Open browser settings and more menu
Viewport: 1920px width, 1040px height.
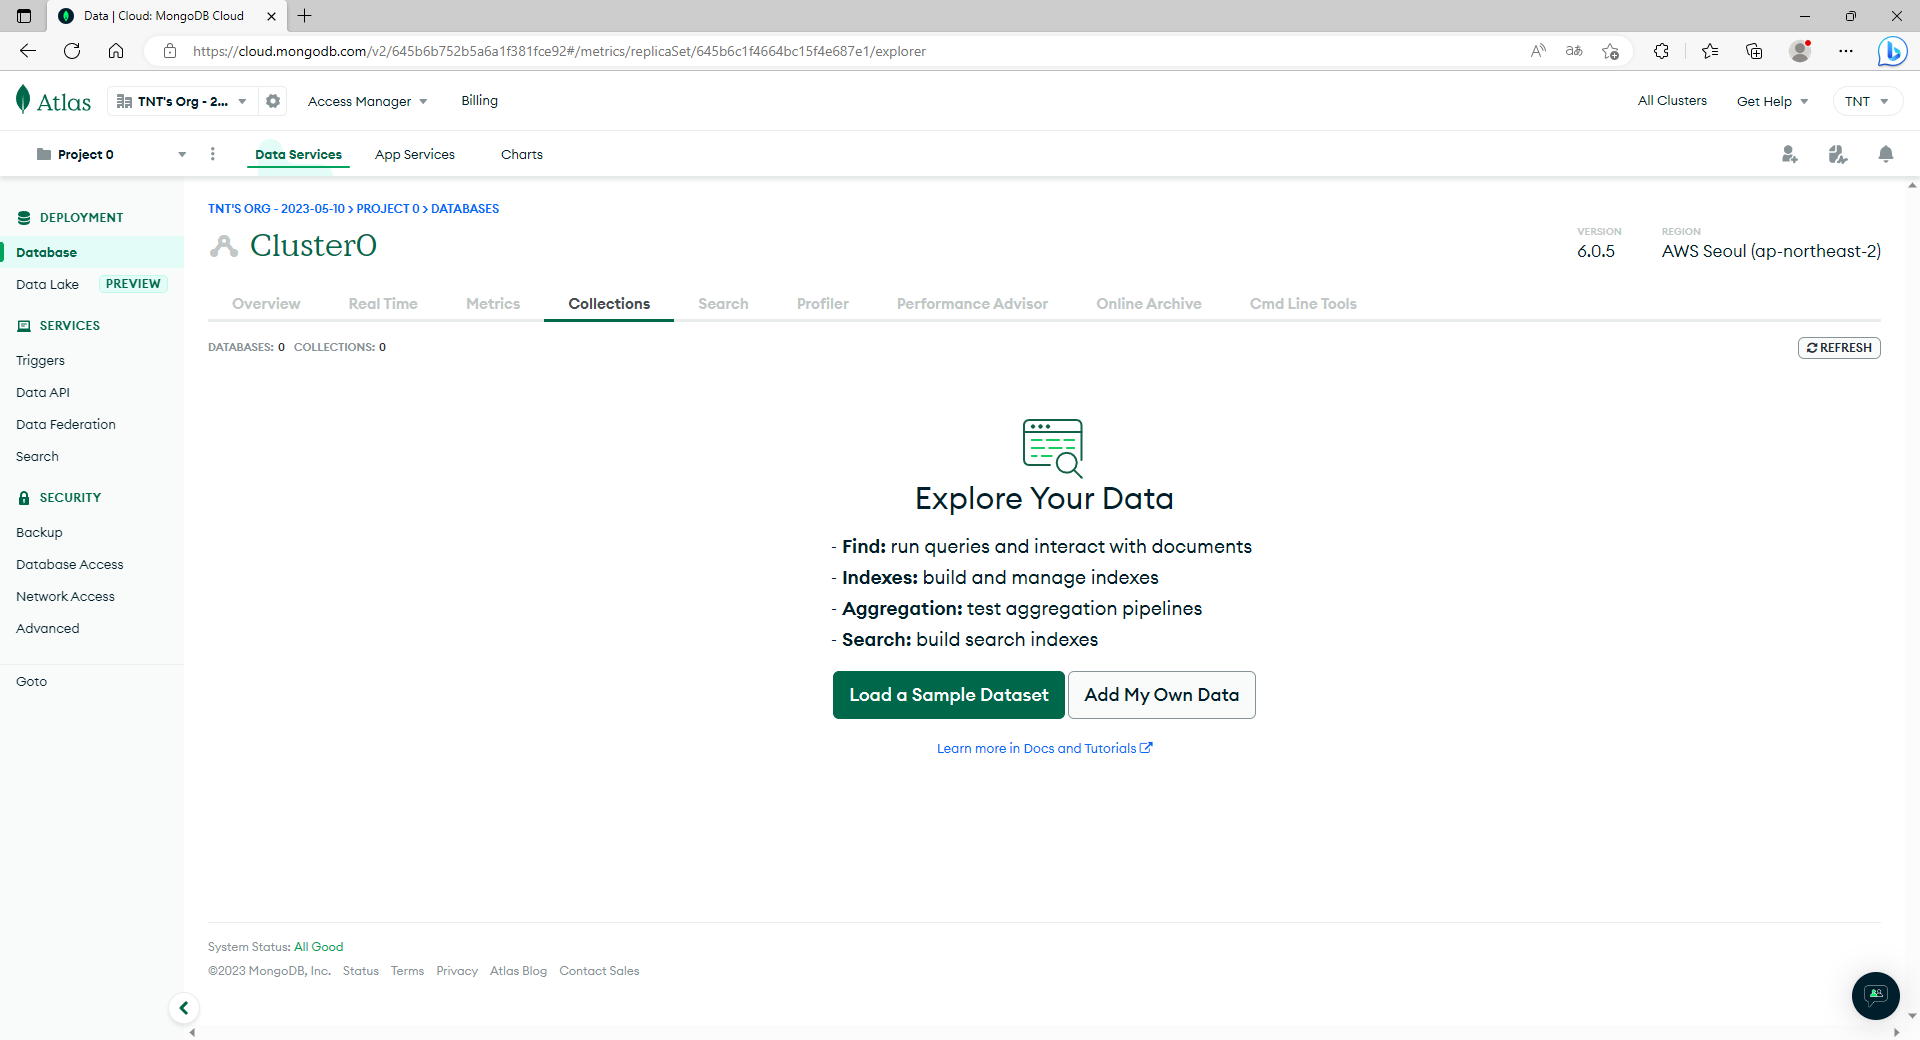click(1846, 51)
